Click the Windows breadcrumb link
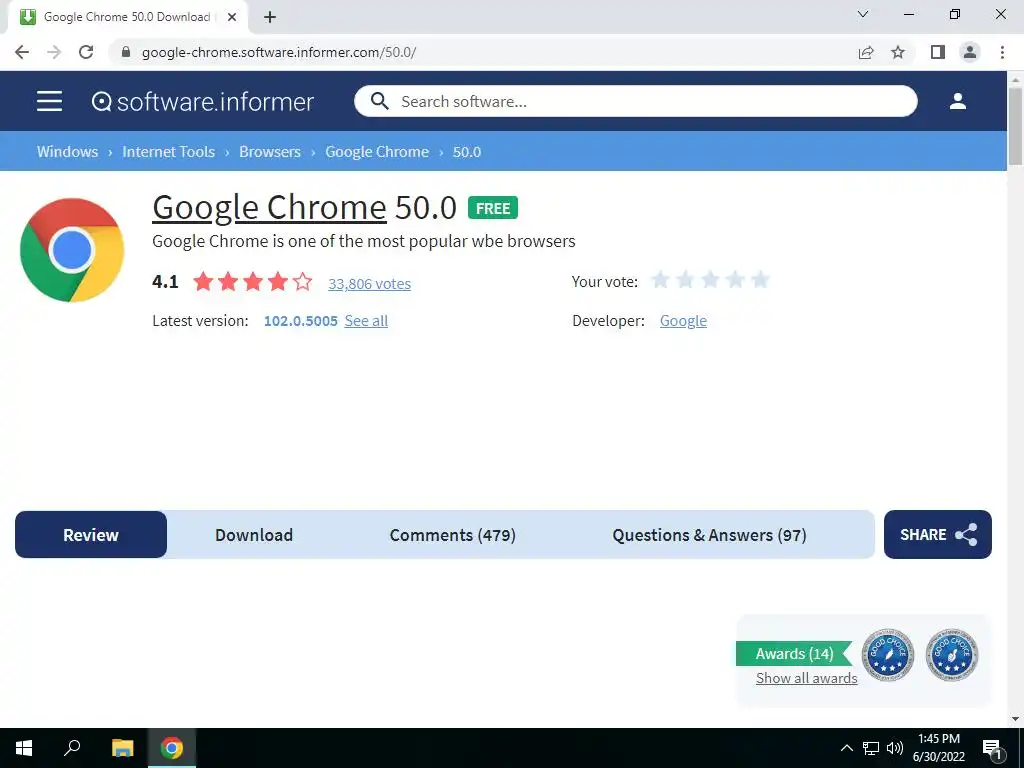This screenshot has height=768, width=1024. [67, 152]
